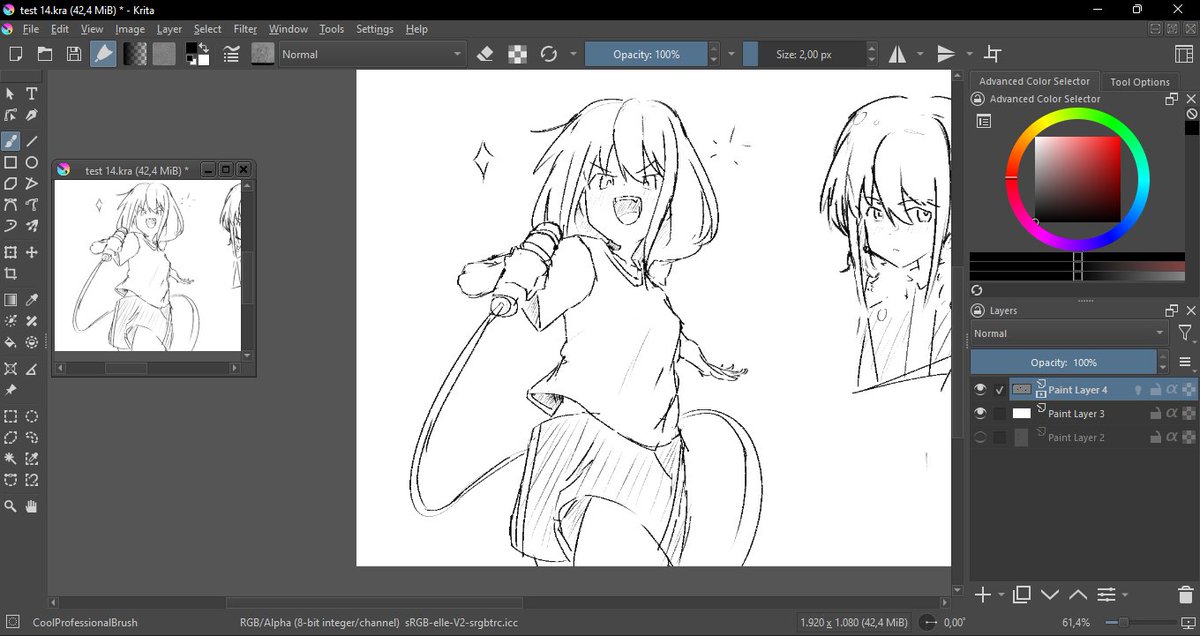Toggle horizontal mirror mode
This screenshot has width=1200, height=636.
point(898,54)
